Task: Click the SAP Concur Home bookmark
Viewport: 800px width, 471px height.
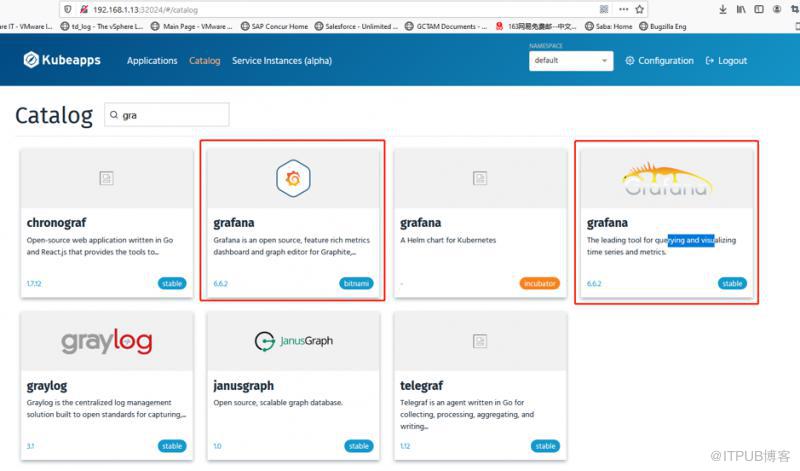Action: click(x=274, y=27)
